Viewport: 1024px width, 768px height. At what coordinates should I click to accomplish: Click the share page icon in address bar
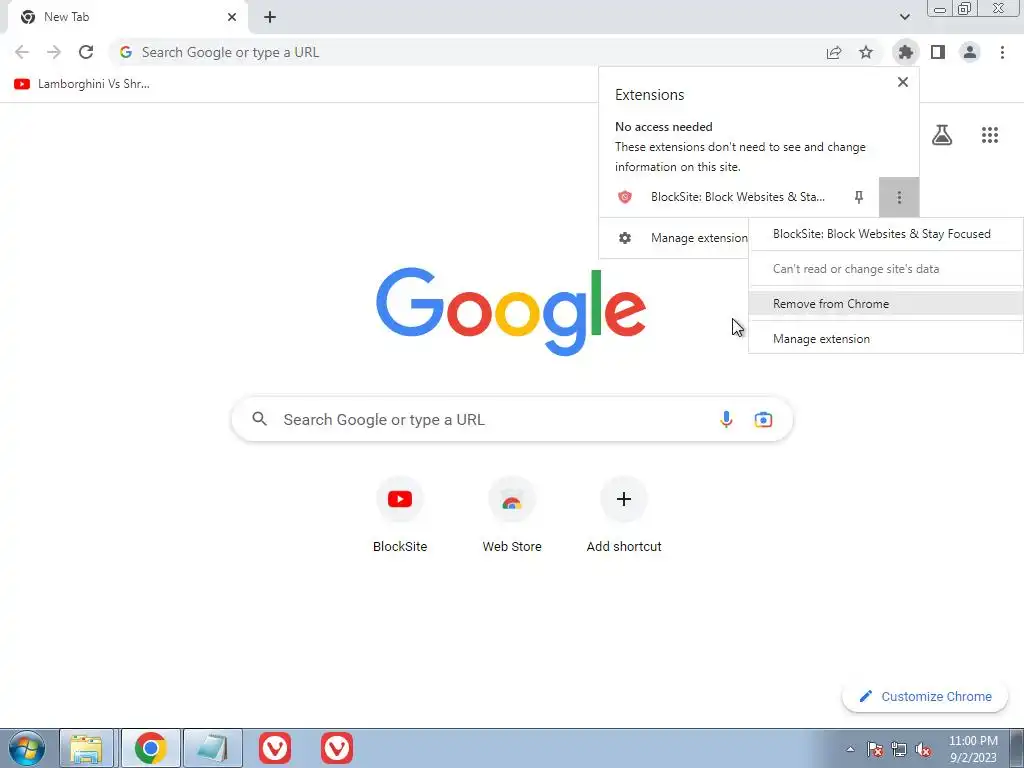834,52
